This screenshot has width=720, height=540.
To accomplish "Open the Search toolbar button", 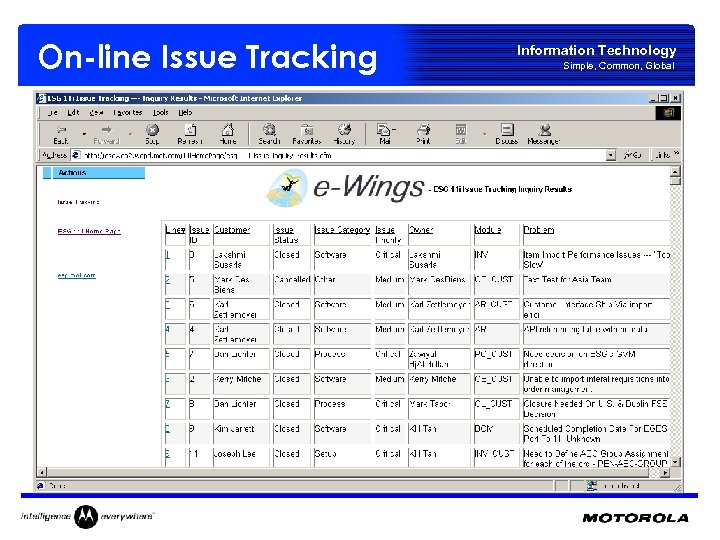I will pyautogui.click(x=269, y=135).
